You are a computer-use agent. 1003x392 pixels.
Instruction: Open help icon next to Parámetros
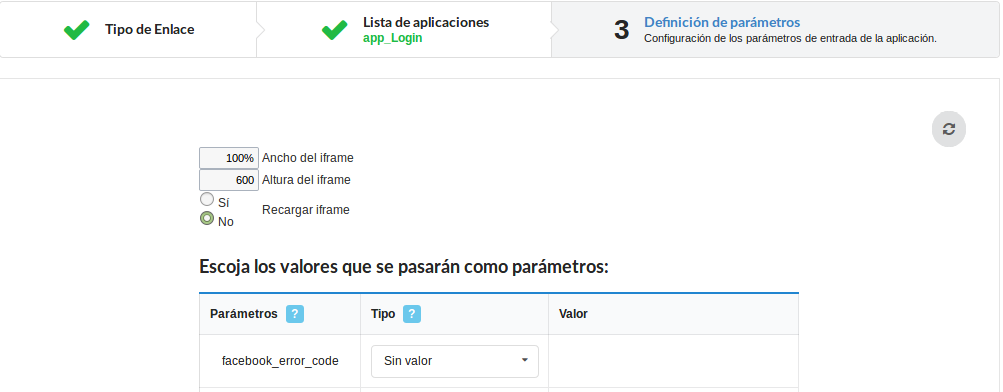pos(295,314)
